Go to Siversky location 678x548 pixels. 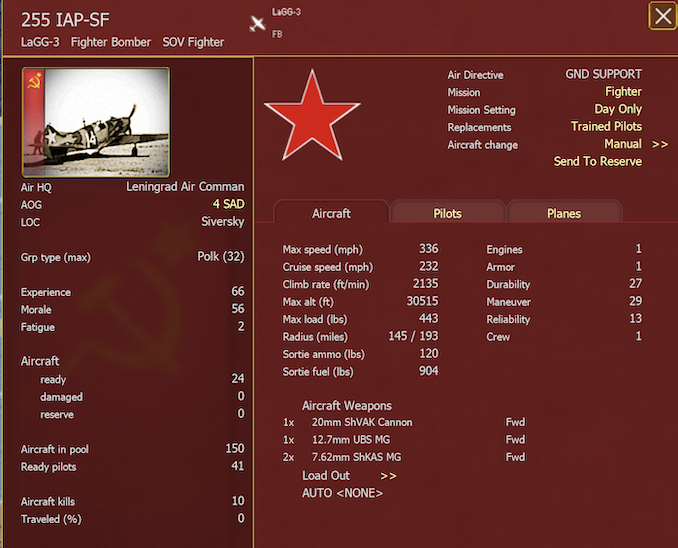pyautogui.click(x=223, y=221)
